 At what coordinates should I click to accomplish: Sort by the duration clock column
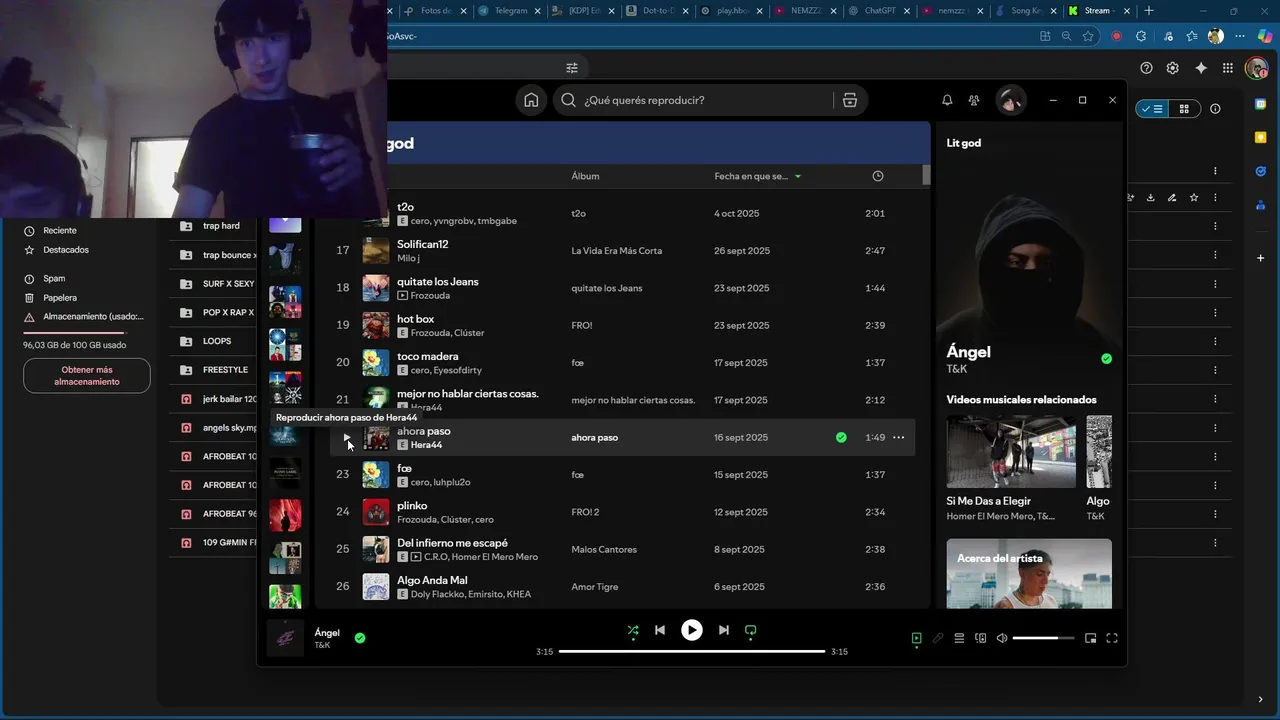tap(877, 176)
